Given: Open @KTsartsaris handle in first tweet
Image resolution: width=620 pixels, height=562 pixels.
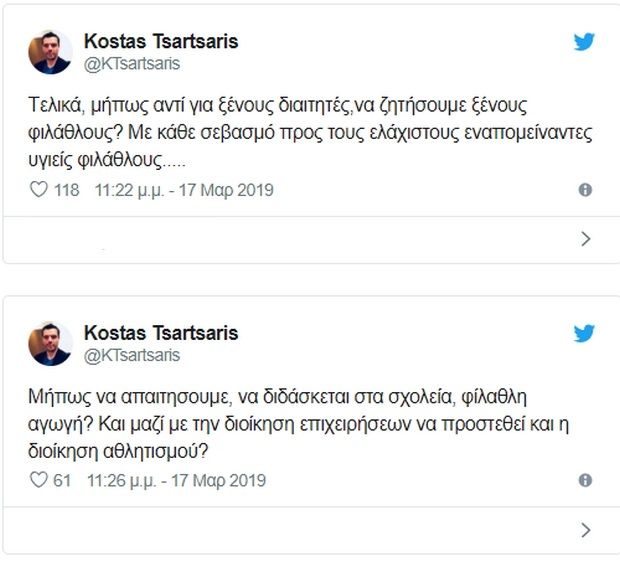Looking at the screenshot, I should [x=133, y=63].
